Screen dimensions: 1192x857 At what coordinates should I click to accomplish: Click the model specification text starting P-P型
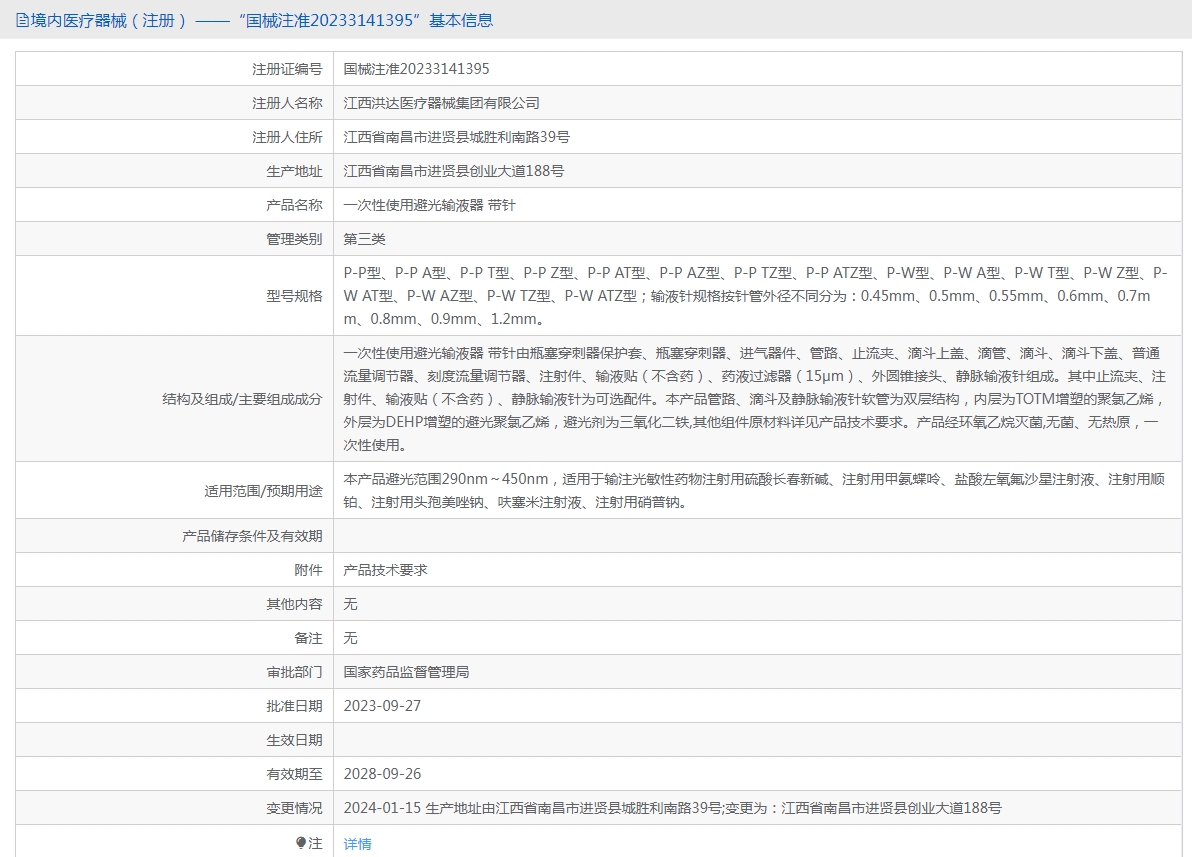[755, 296]
